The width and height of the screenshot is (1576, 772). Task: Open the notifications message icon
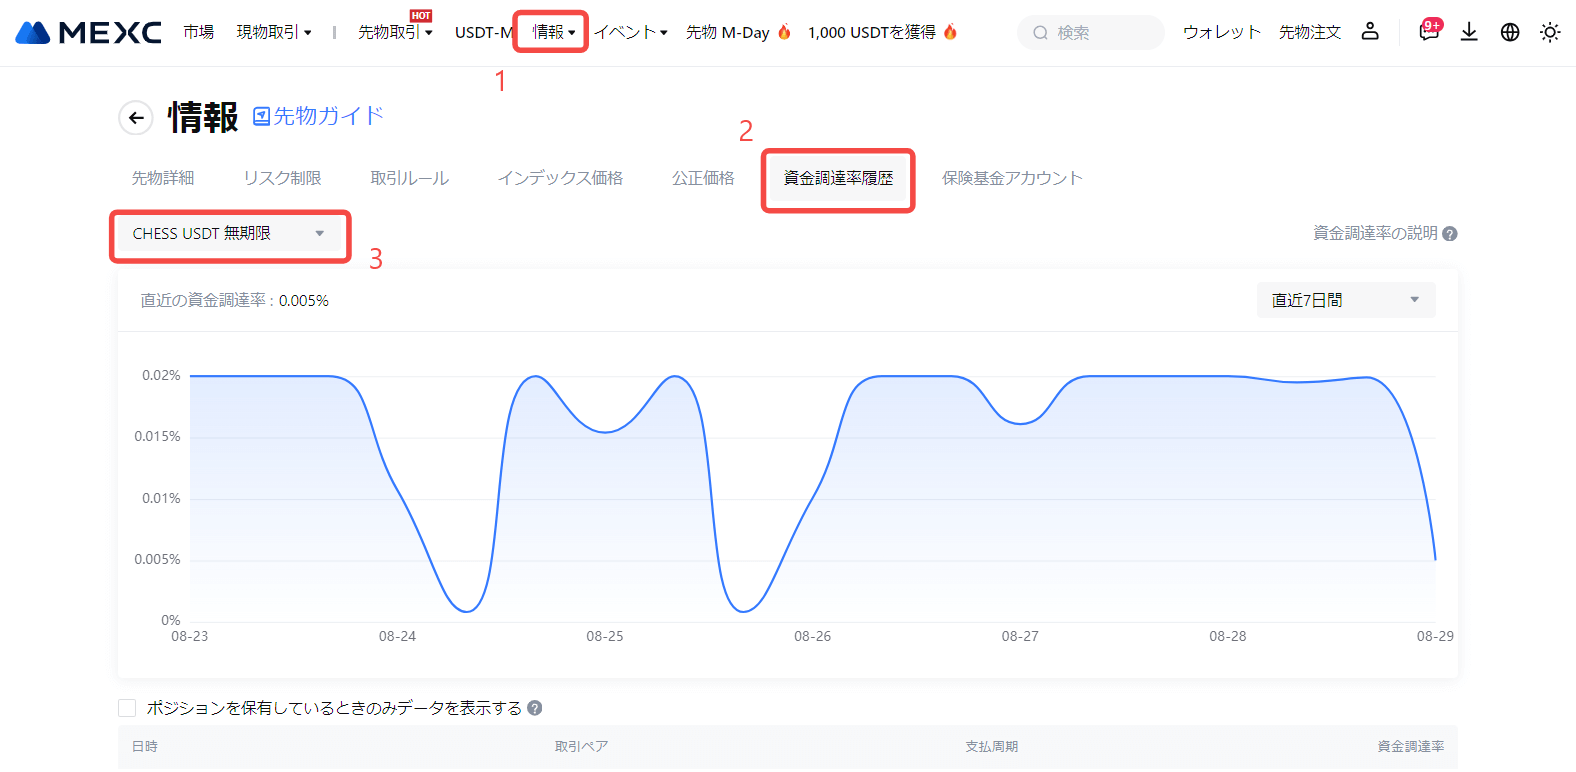pos(1429,32)
